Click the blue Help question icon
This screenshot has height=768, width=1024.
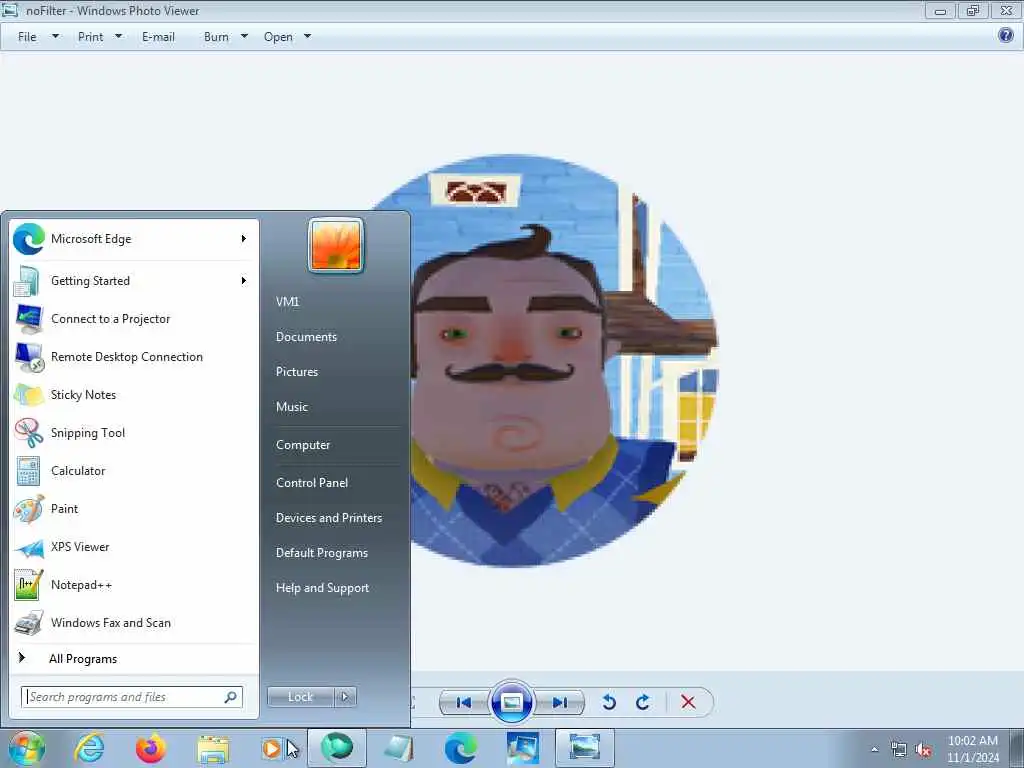pyautogui.click(x=1006, y=35)
